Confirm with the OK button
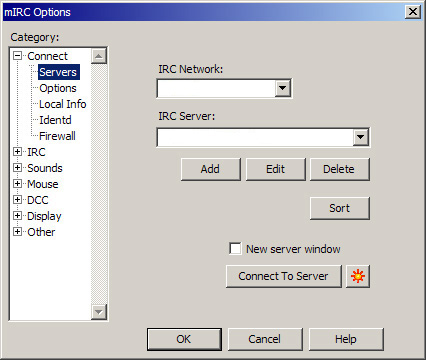This screenshot has width=426, height=360. [184, 339]
